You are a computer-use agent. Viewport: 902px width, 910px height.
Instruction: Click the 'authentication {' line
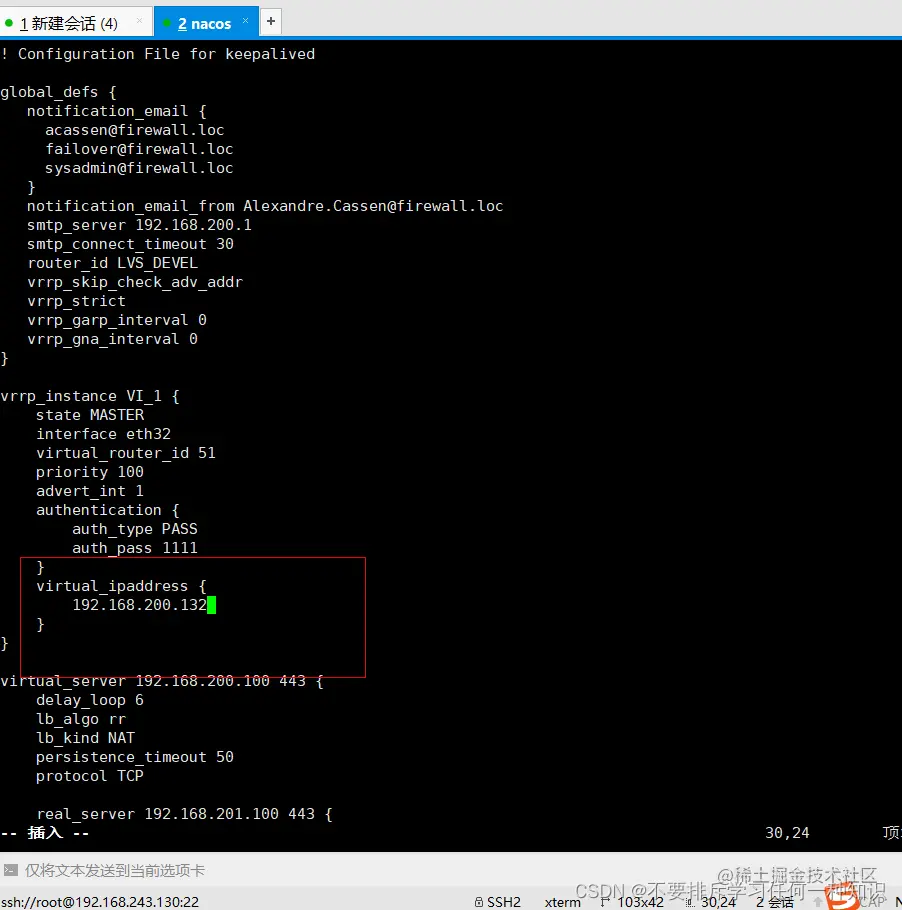(x=108, y=510)
